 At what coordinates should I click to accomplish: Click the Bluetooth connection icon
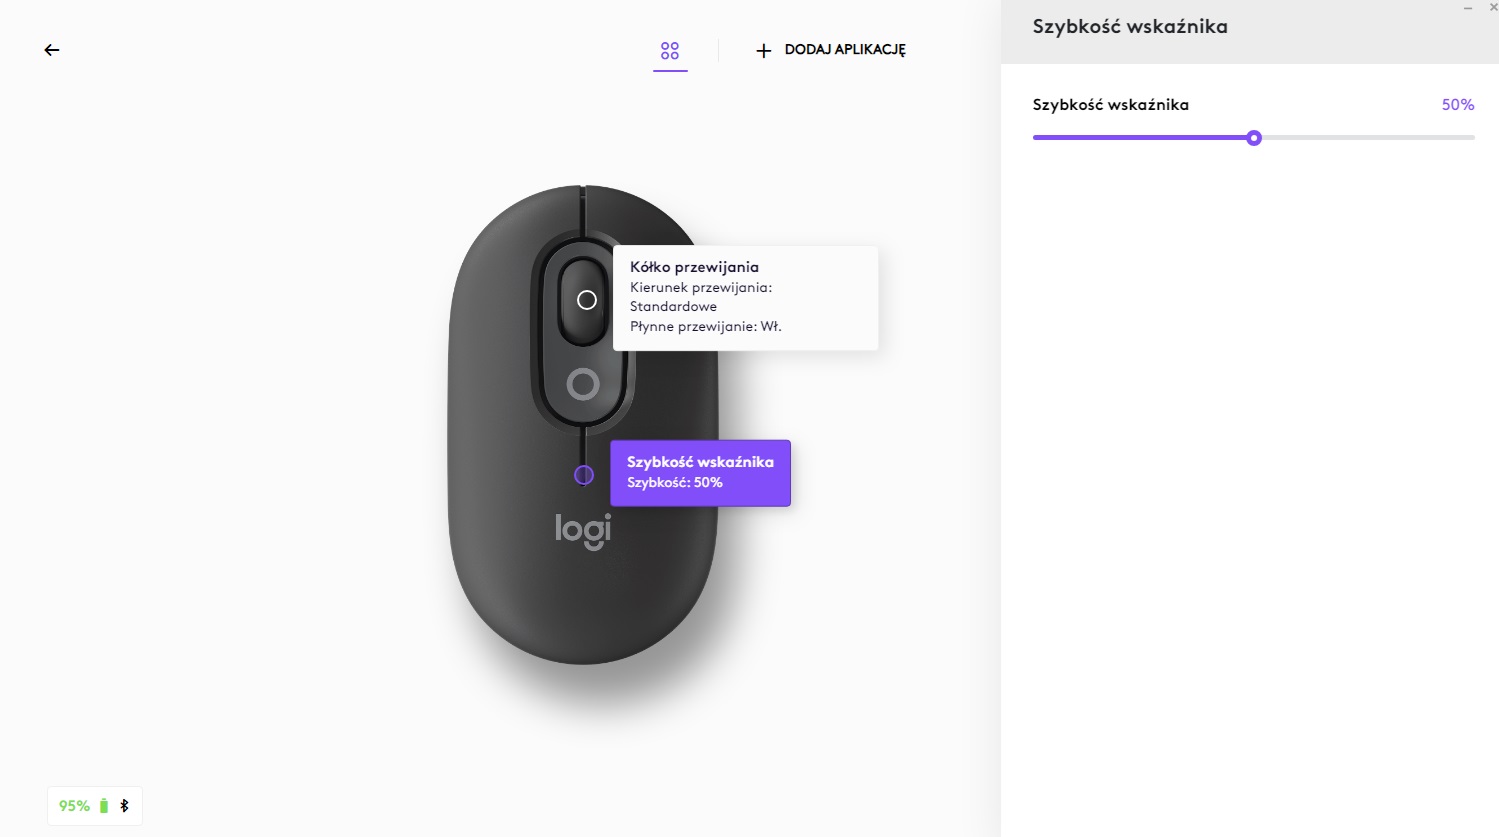tap(125, 806)
